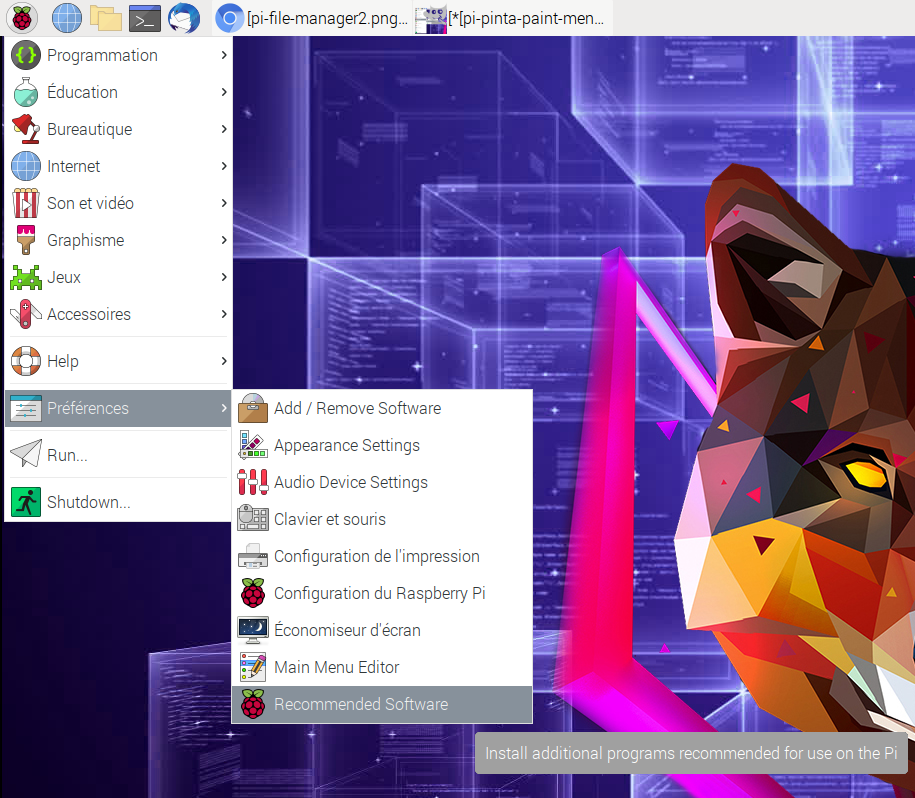Screen dimensions: 915x798
Task: Open Appearance Settings from Préférences
Action: (x=346, y=445)
